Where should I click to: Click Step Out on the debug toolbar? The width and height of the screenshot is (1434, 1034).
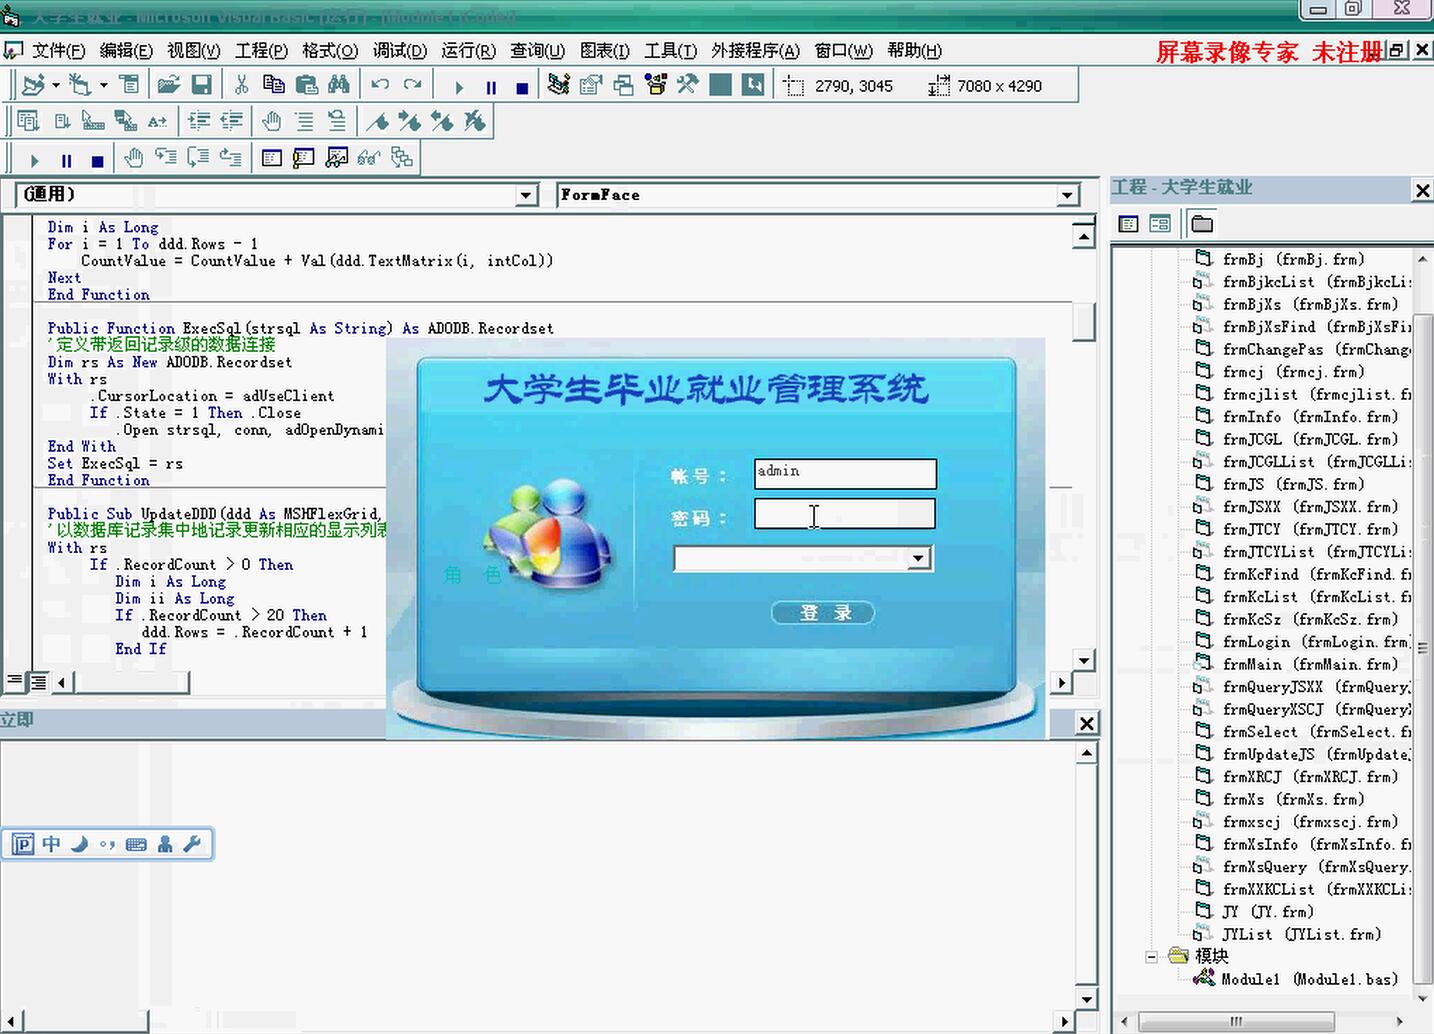[x=230, y=157]
